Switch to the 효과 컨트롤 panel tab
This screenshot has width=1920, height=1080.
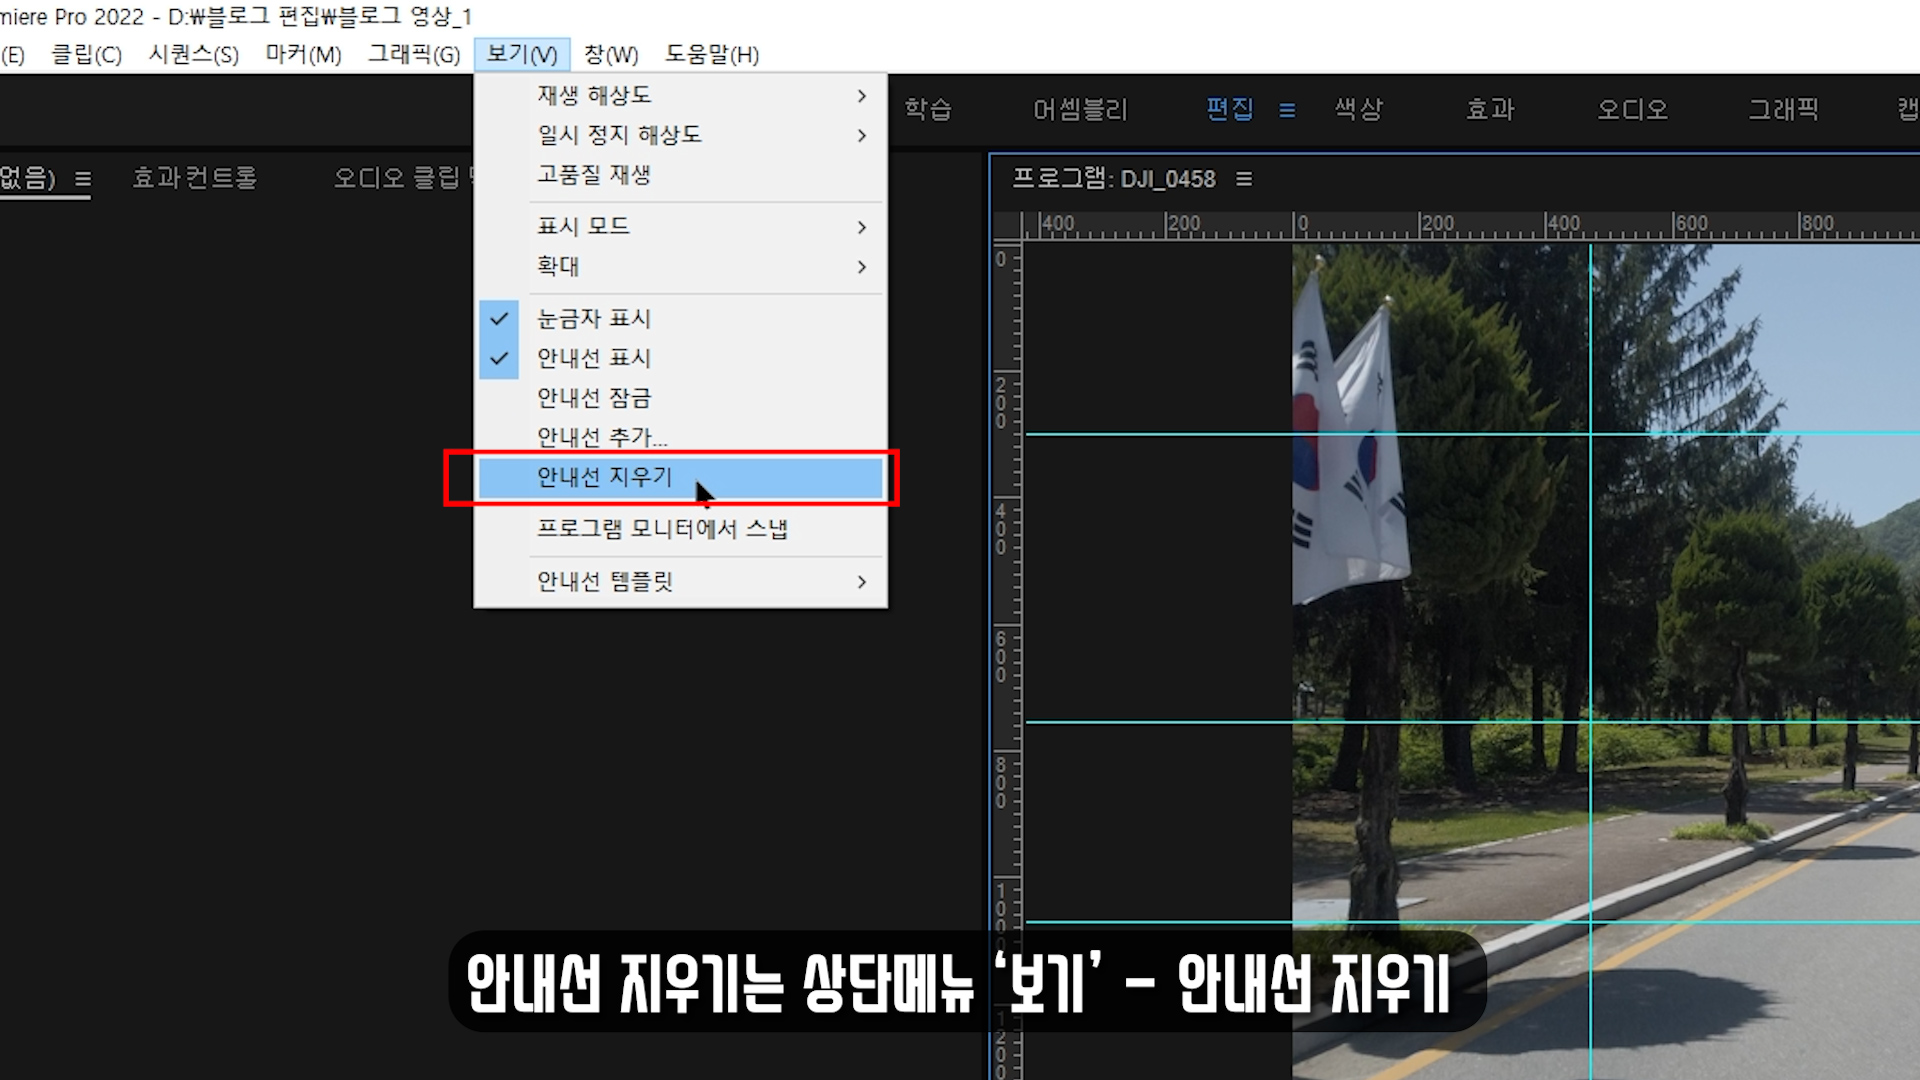pos(195,178)
